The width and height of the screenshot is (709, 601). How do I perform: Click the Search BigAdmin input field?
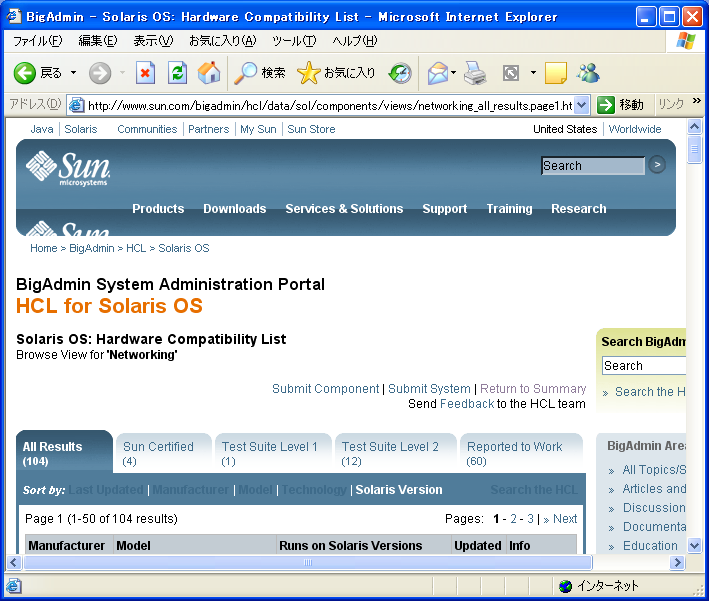click(x=644, y=365)
